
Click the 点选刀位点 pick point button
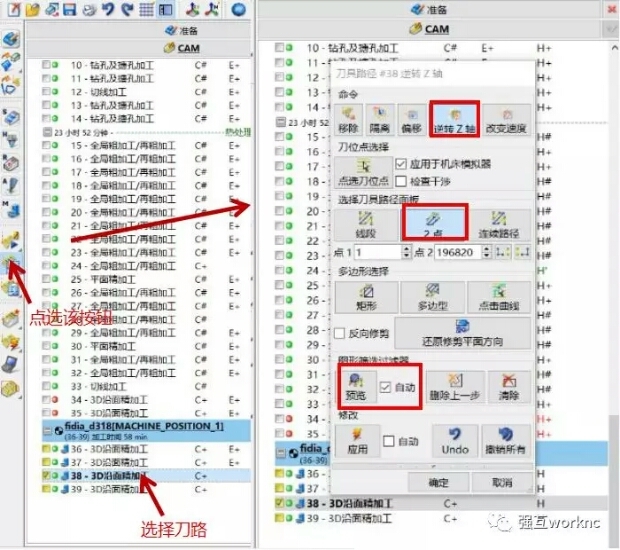click(363, 172)
